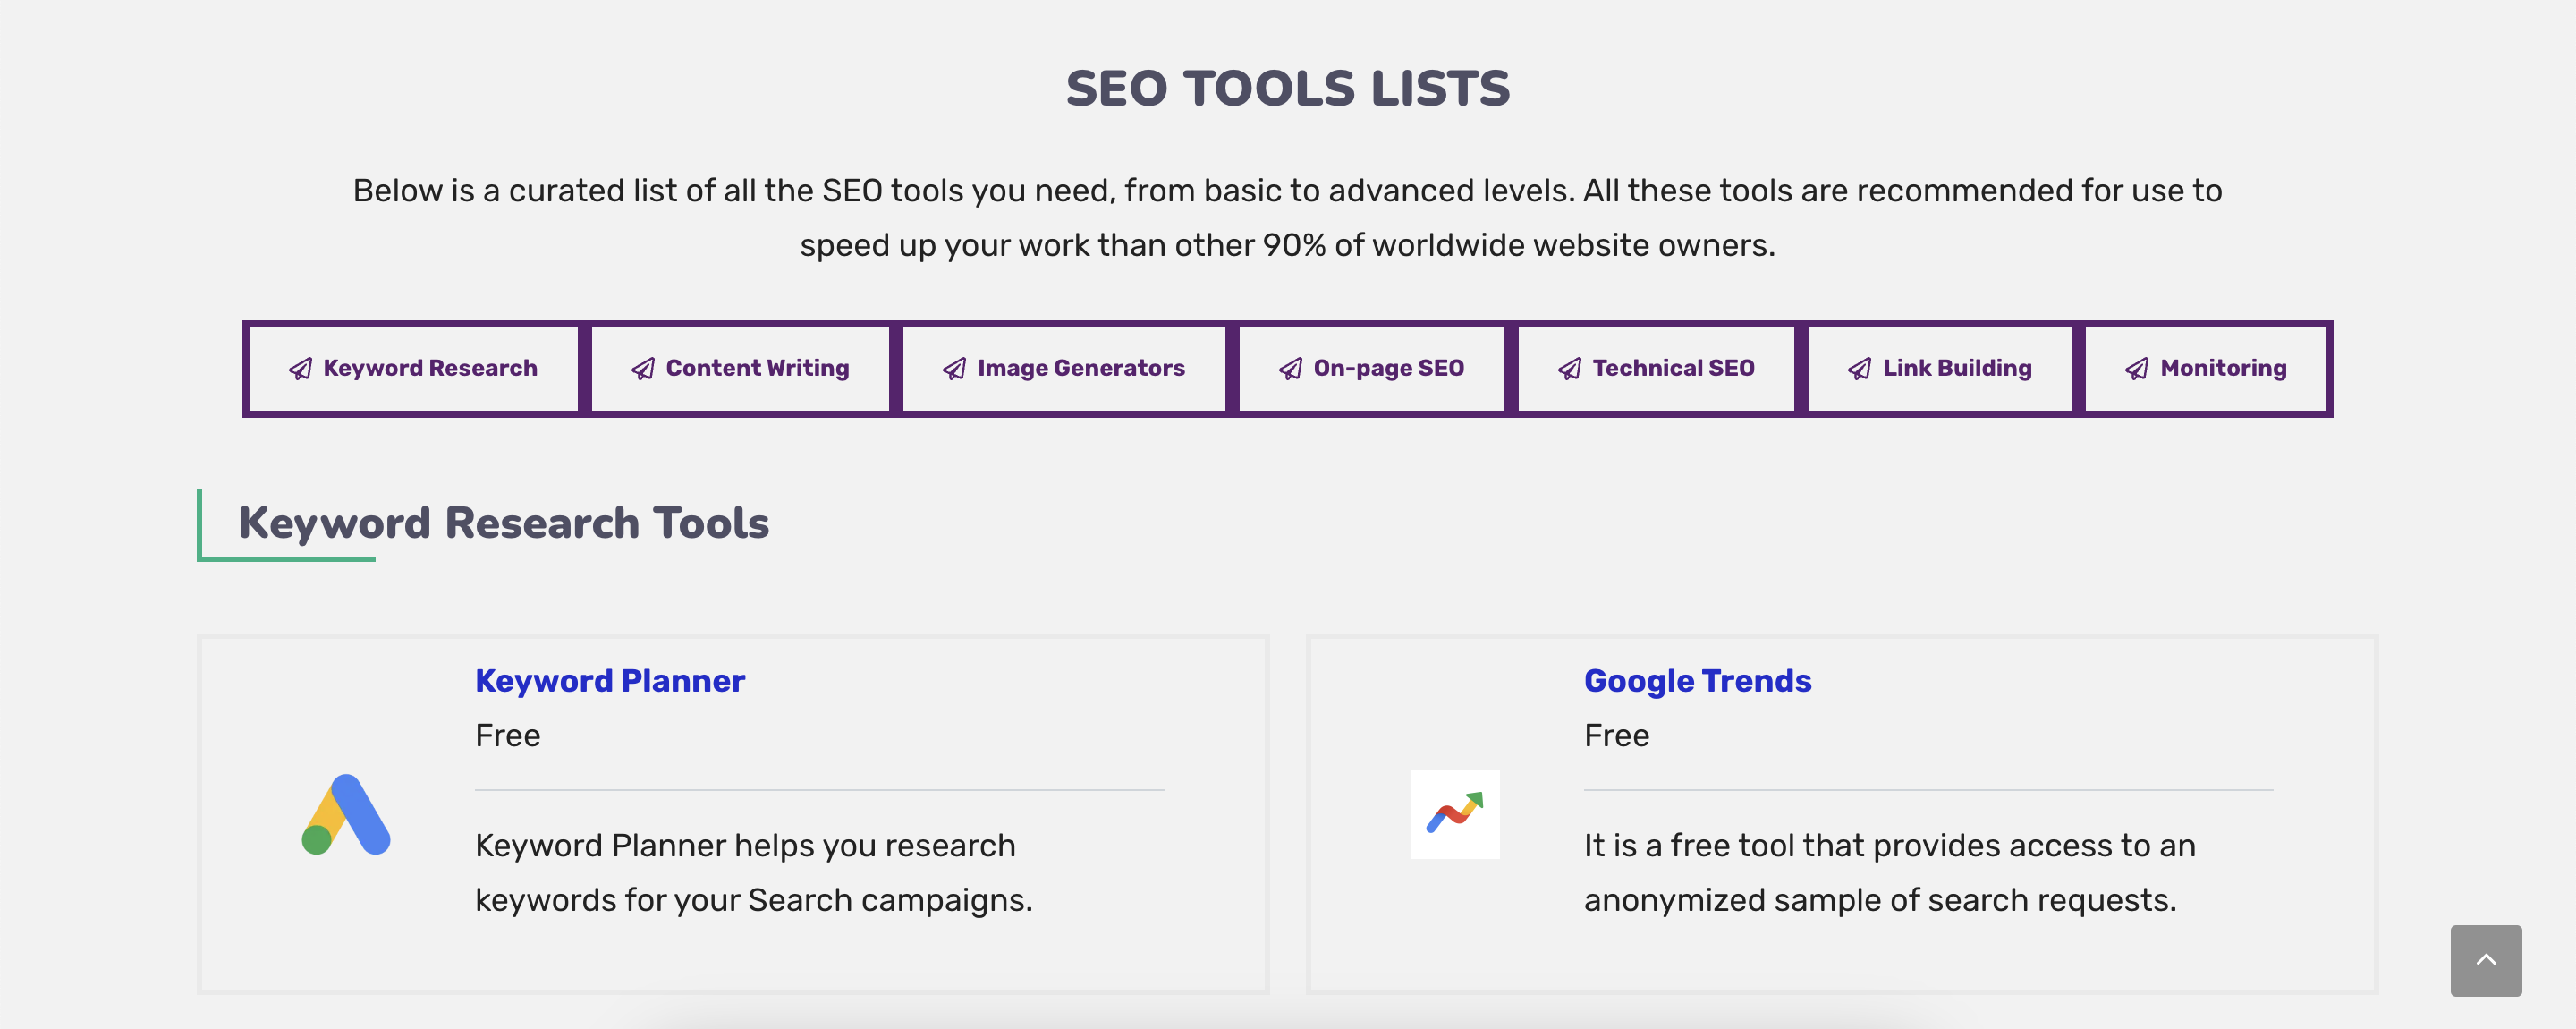Open the Keyword Planner link
The width and height of the screenshot is (2576, 1029).
click(x=609, y=681)
